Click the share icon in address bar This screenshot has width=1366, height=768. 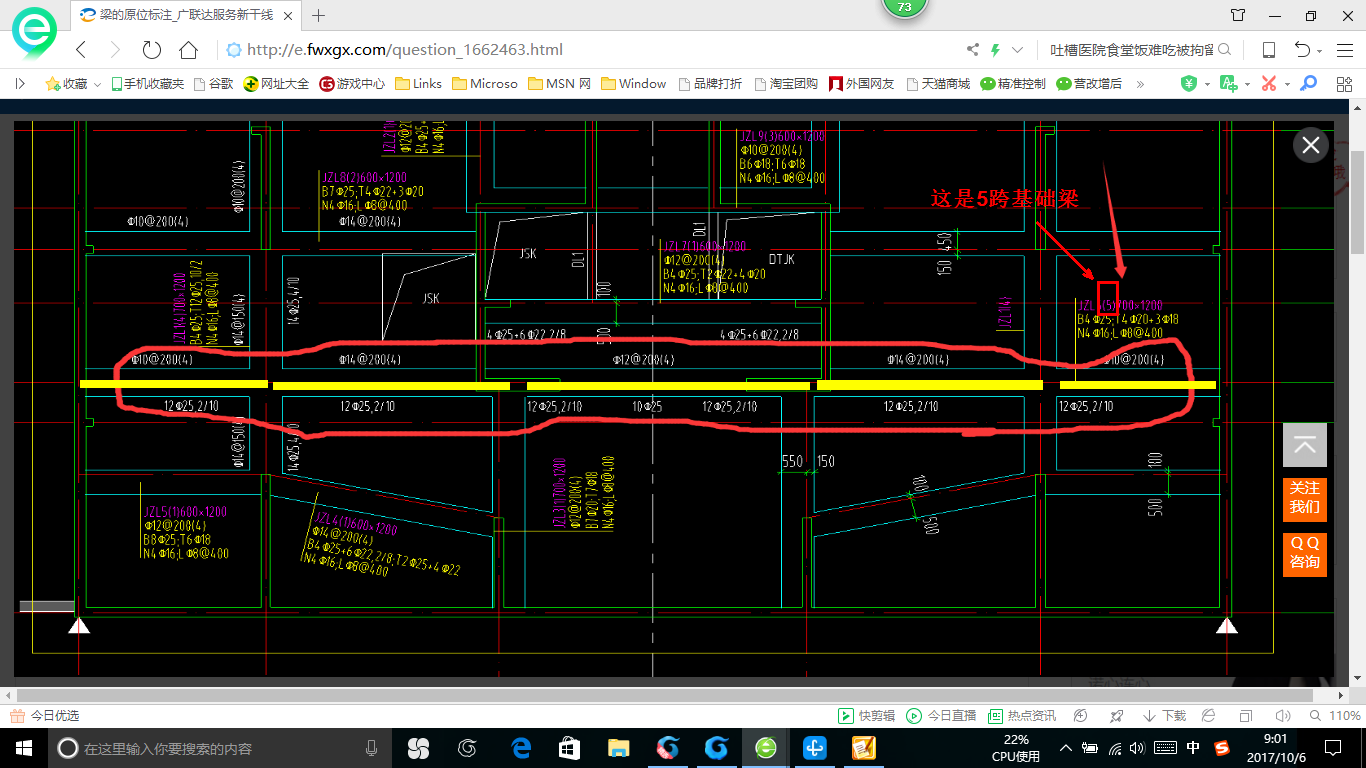click(973, 50)
